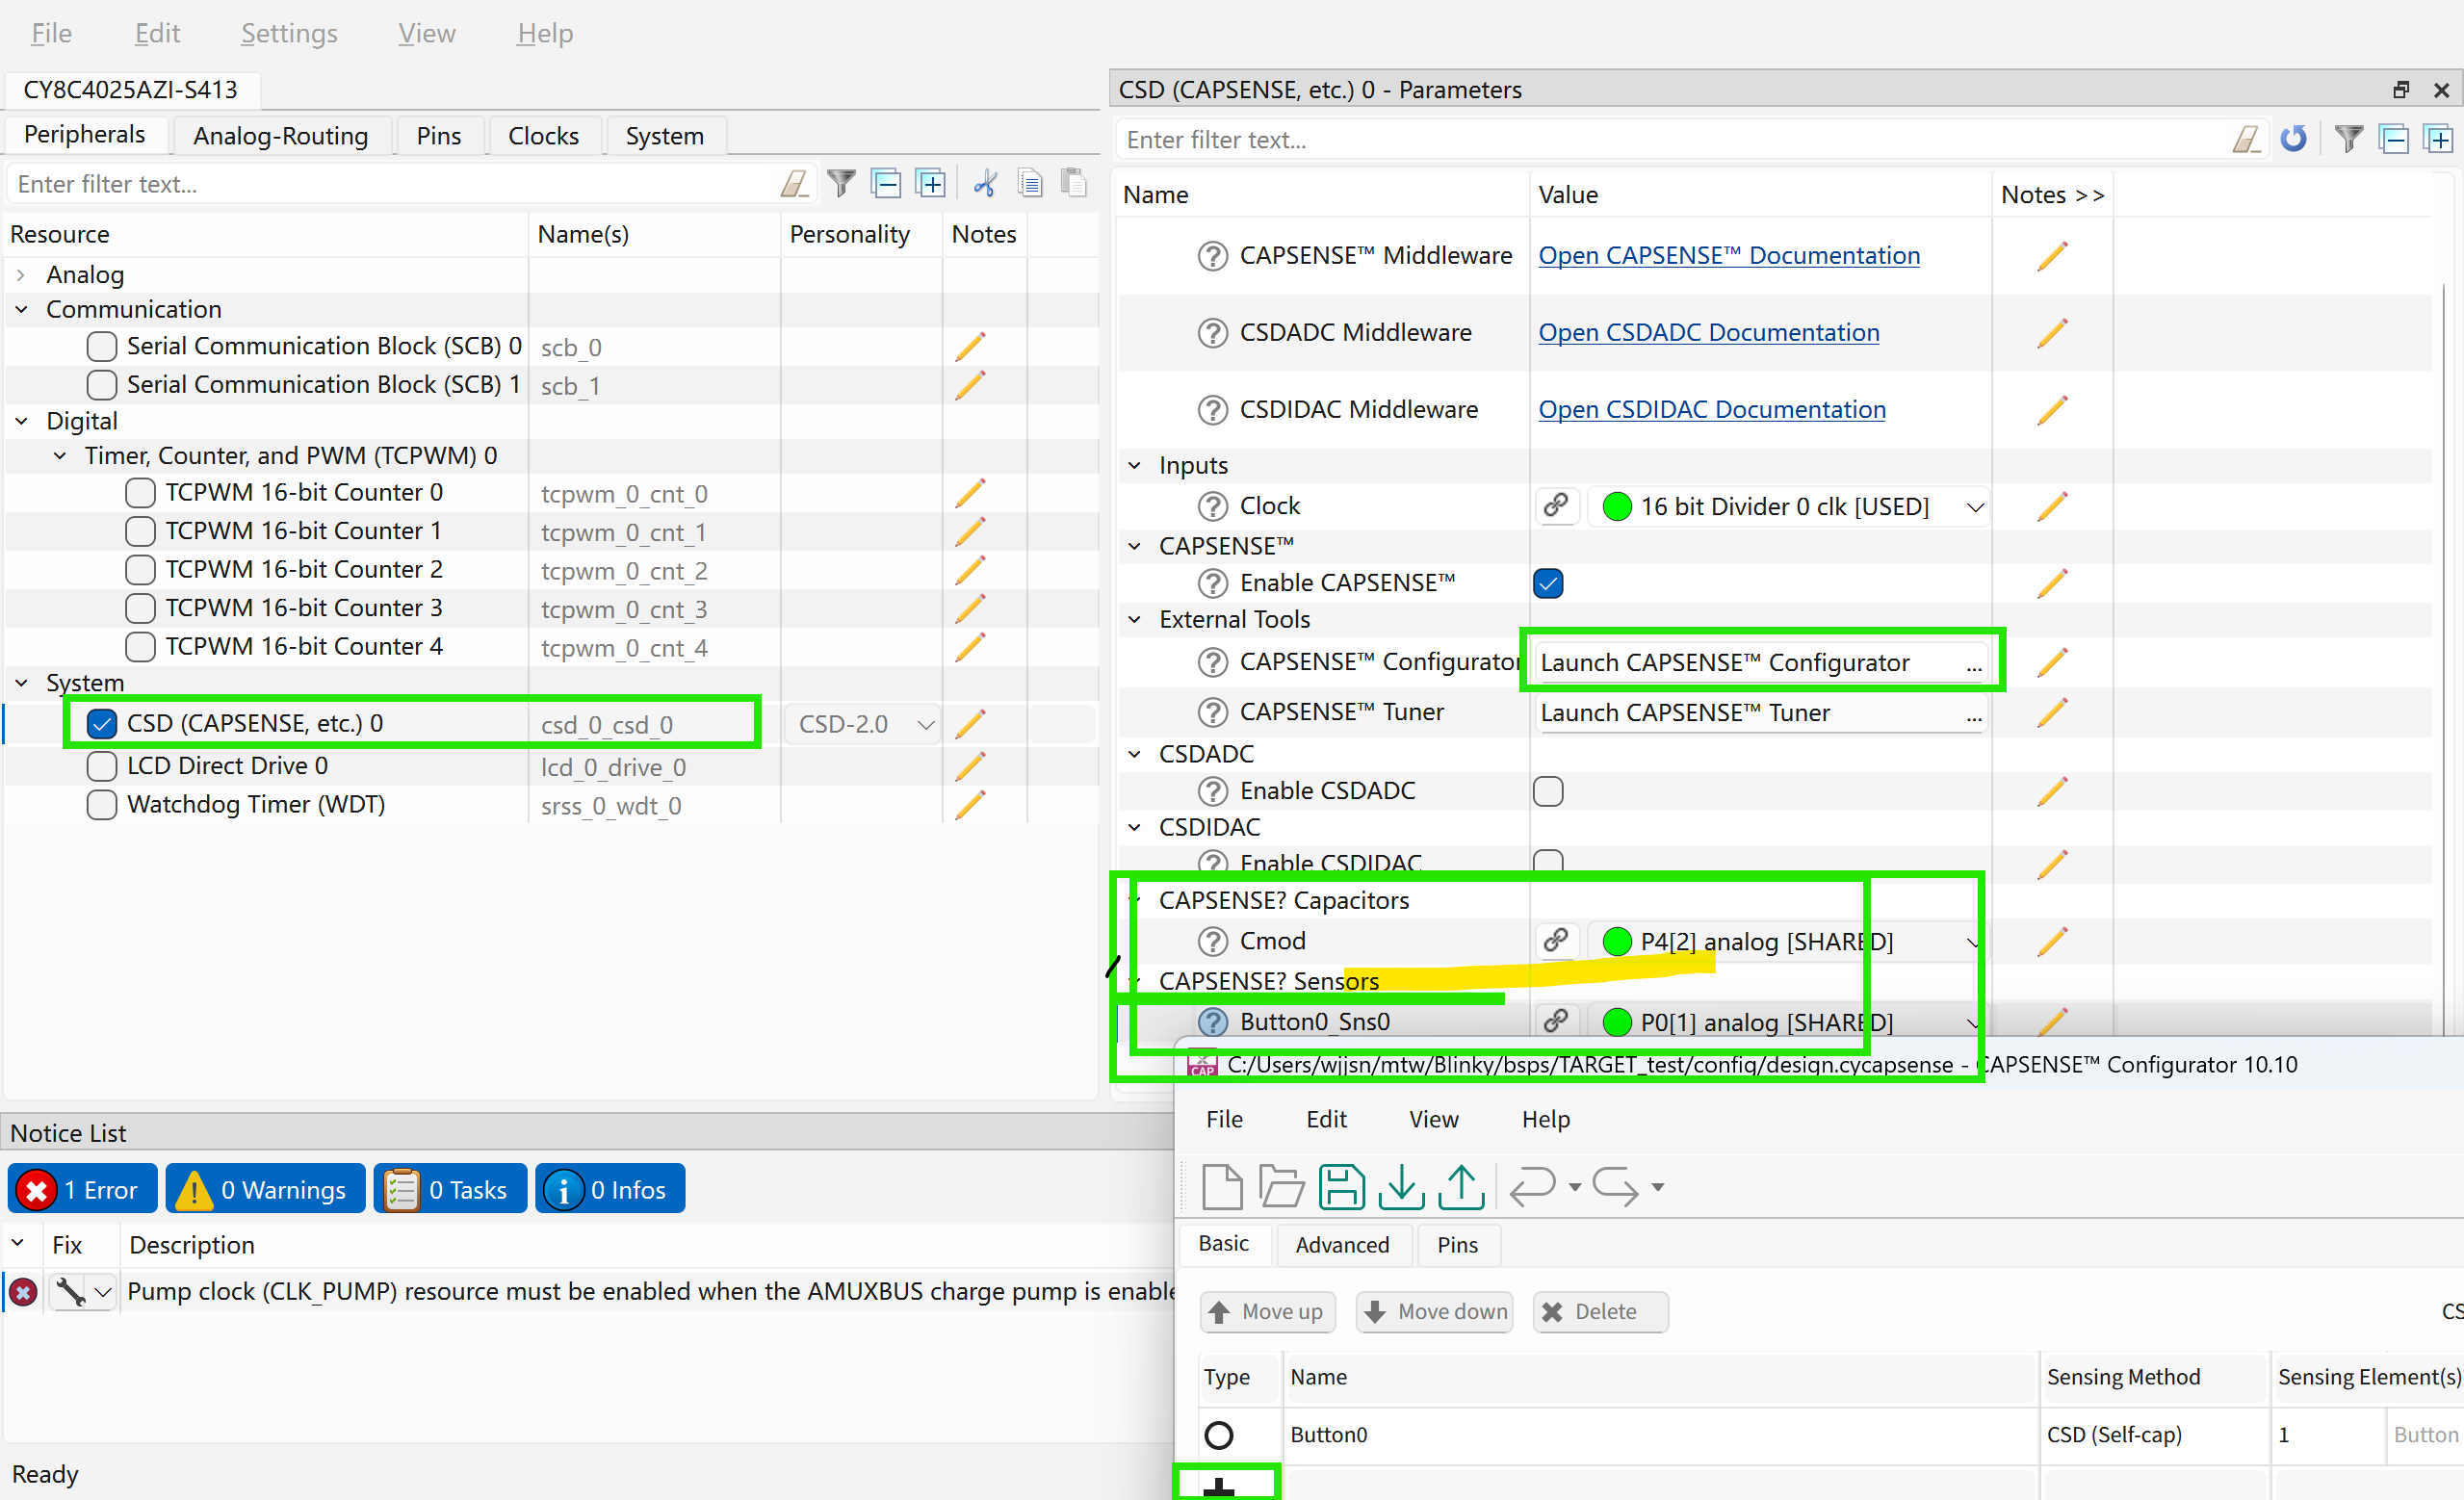The width and height of the screenshot is (2464, 1500).
Task: Click the Paste clipboard icon
Action: click(x=1074, y=183)
